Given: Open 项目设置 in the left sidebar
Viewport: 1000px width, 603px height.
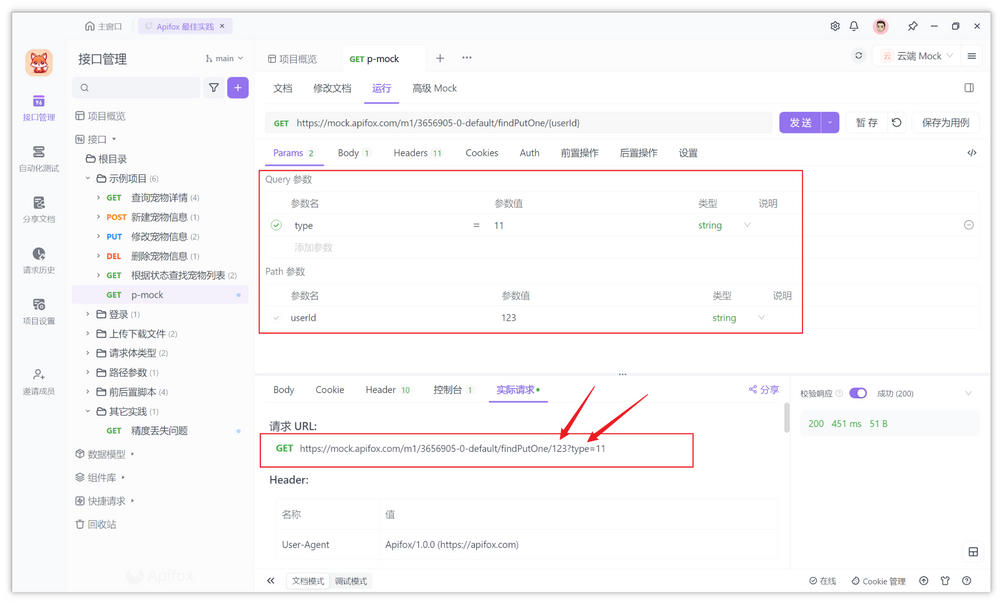Looking at the screenshot, I should pyautogui.click(x=39, y=311).
